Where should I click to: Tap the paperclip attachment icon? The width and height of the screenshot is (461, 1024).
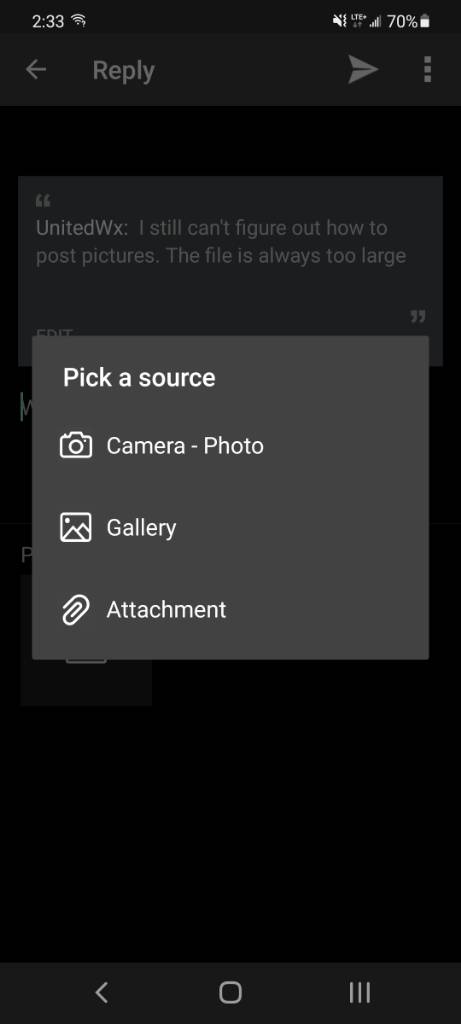[76, 610]
